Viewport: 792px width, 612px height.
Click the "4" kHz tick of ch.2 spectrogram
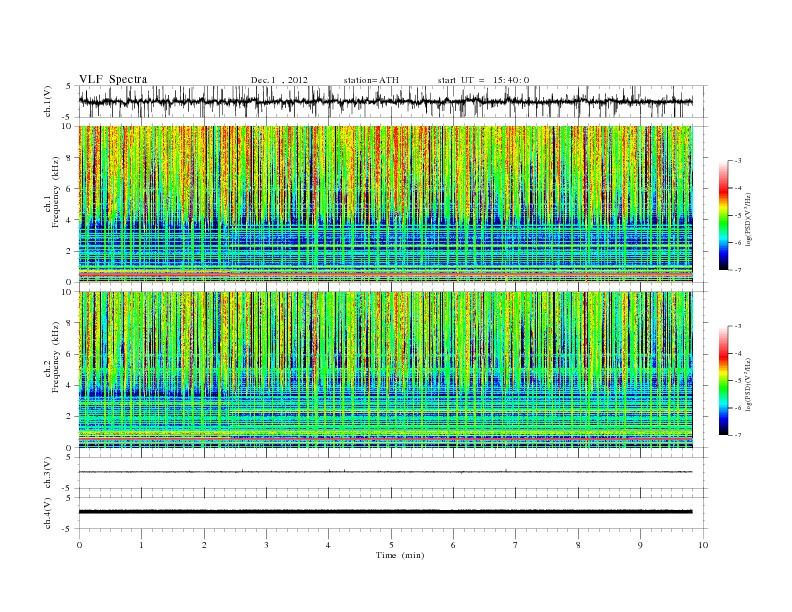[x=70, y=385]
